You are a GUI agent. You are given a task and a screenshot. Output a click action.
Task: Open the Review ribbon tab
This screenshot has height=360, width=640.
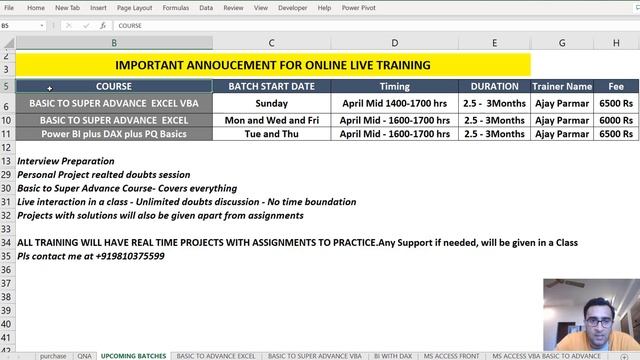click(233, 8)
